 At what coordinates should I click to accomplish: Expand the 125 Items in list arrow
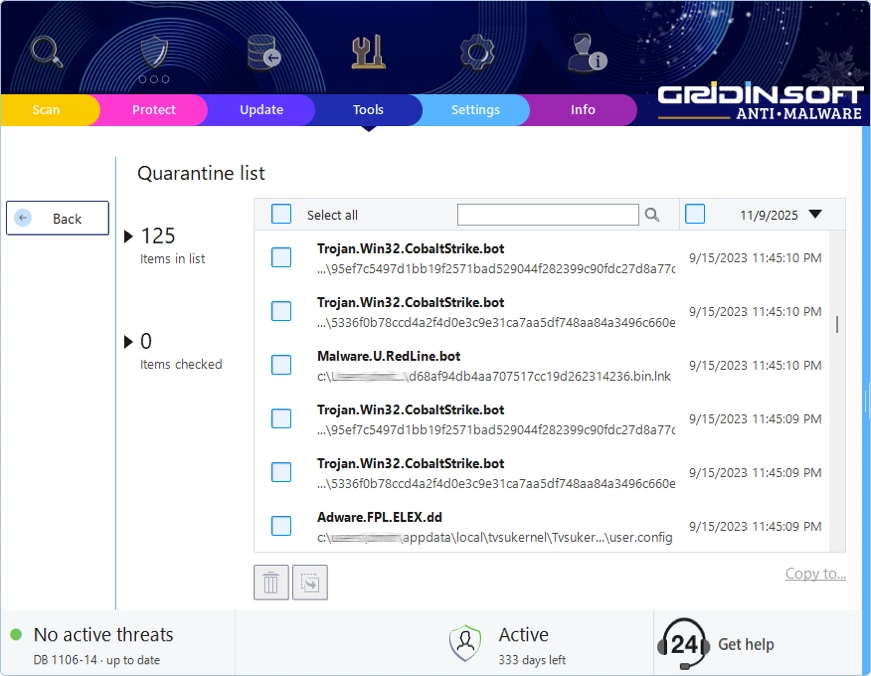(x=128, y=237)
